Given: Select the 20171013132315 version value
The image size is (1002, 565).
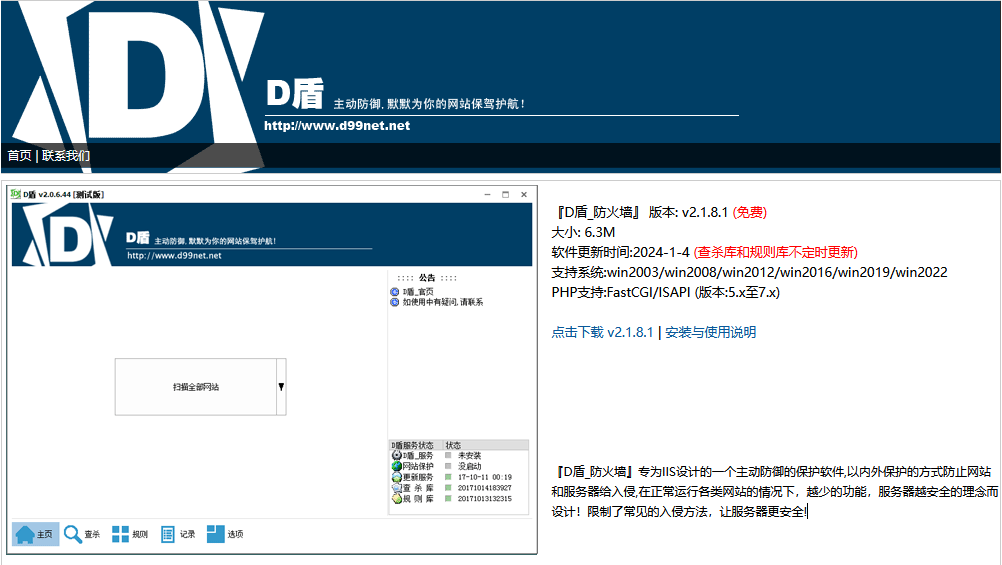Looking at the screenshot, I should (x=484, y=499).
